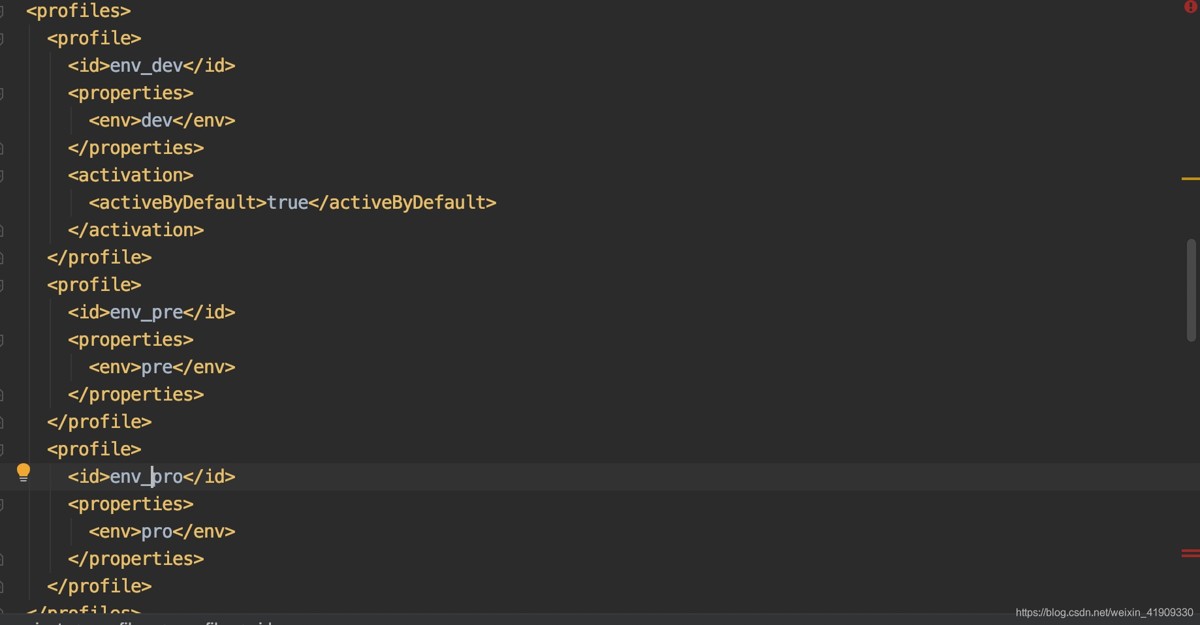This screenshot has height=625, width=1200.
Task: Jump to the yellow warning stripe mark
Action: [x=1190, y=178]
